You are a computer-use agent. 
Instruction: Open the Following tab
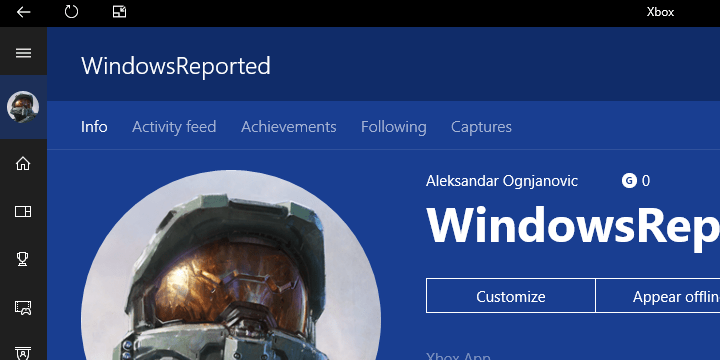tap(394, 127)
